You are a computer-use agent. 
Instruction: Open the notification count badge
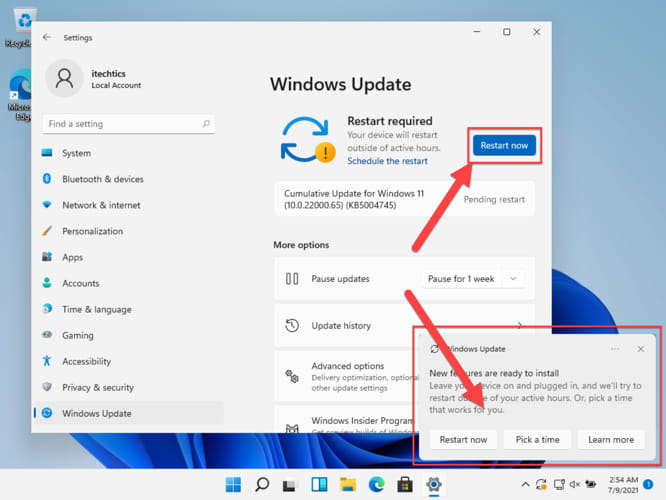[x=648, y=484]
